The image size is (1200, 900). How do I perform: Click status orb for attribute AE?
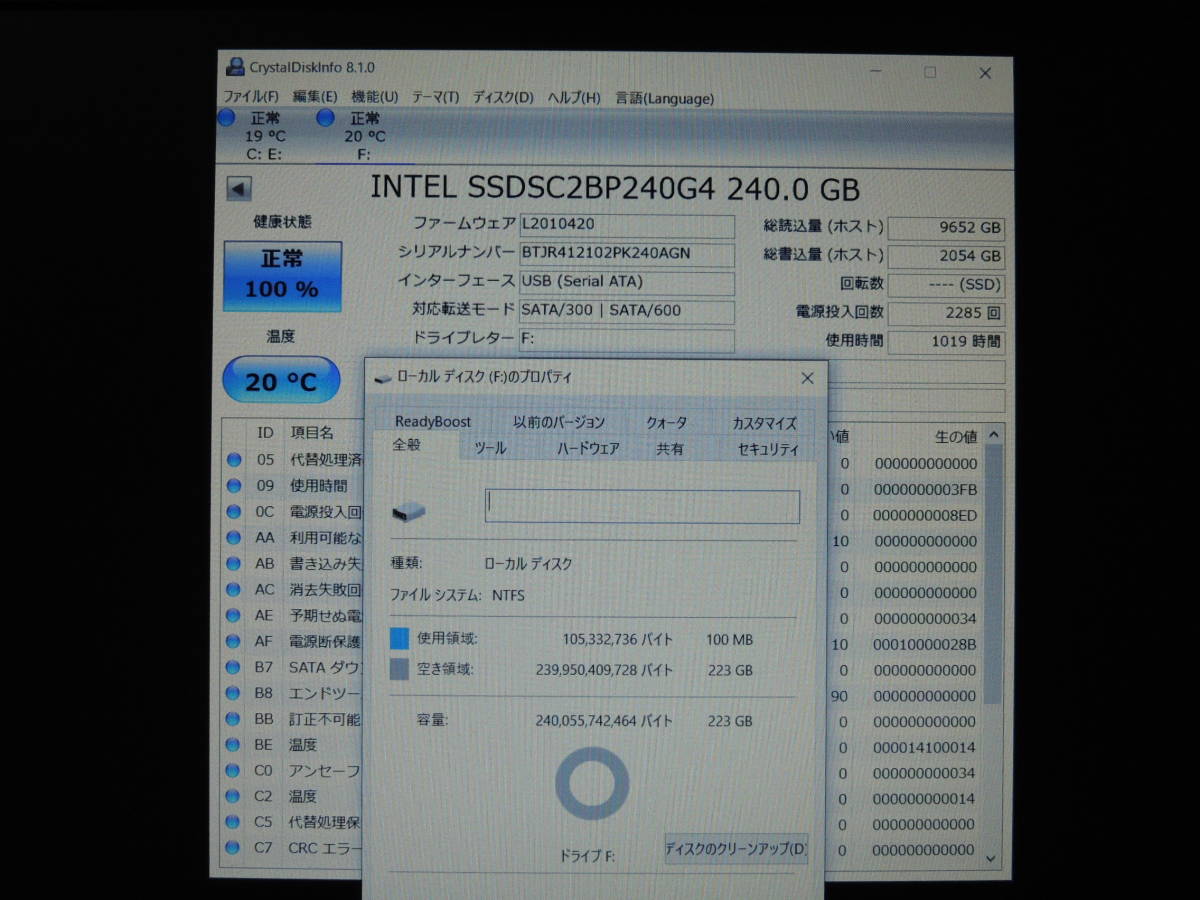click(234, 616)
